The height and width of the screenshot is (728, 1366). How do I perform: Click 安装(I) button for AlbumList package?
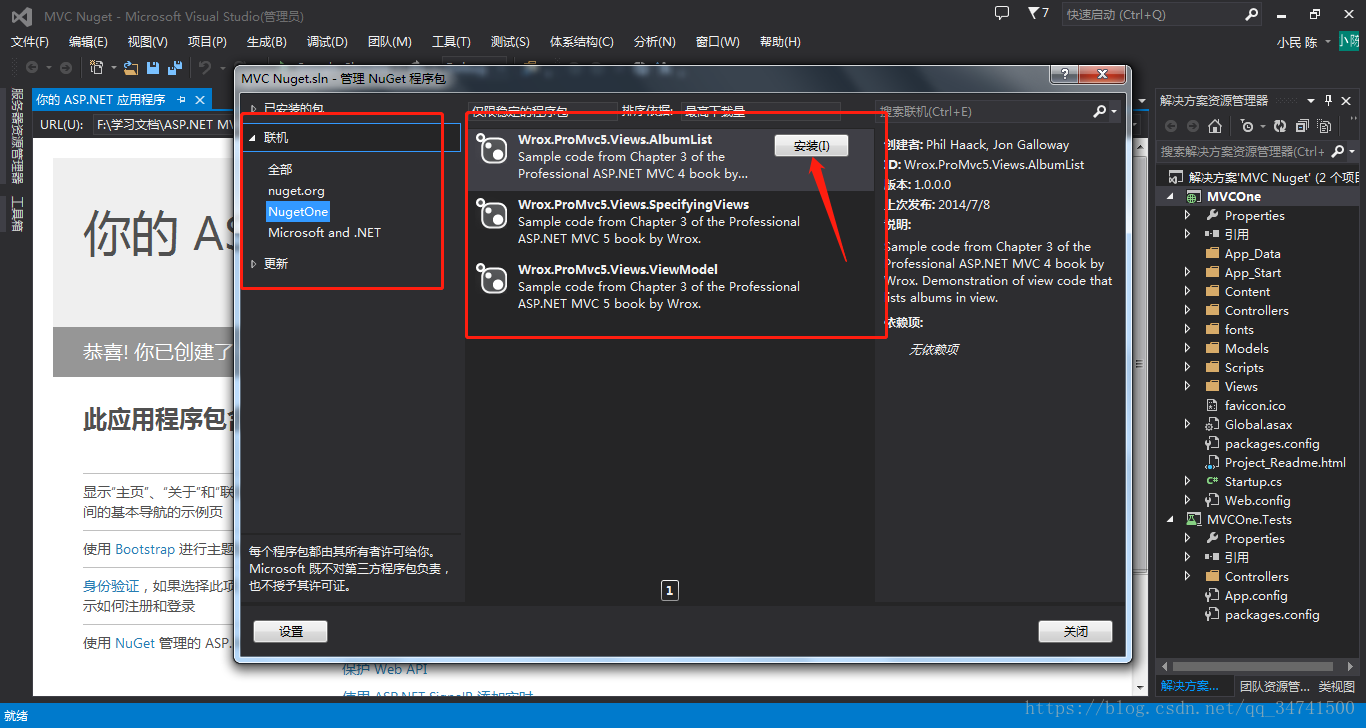point(811,146)
